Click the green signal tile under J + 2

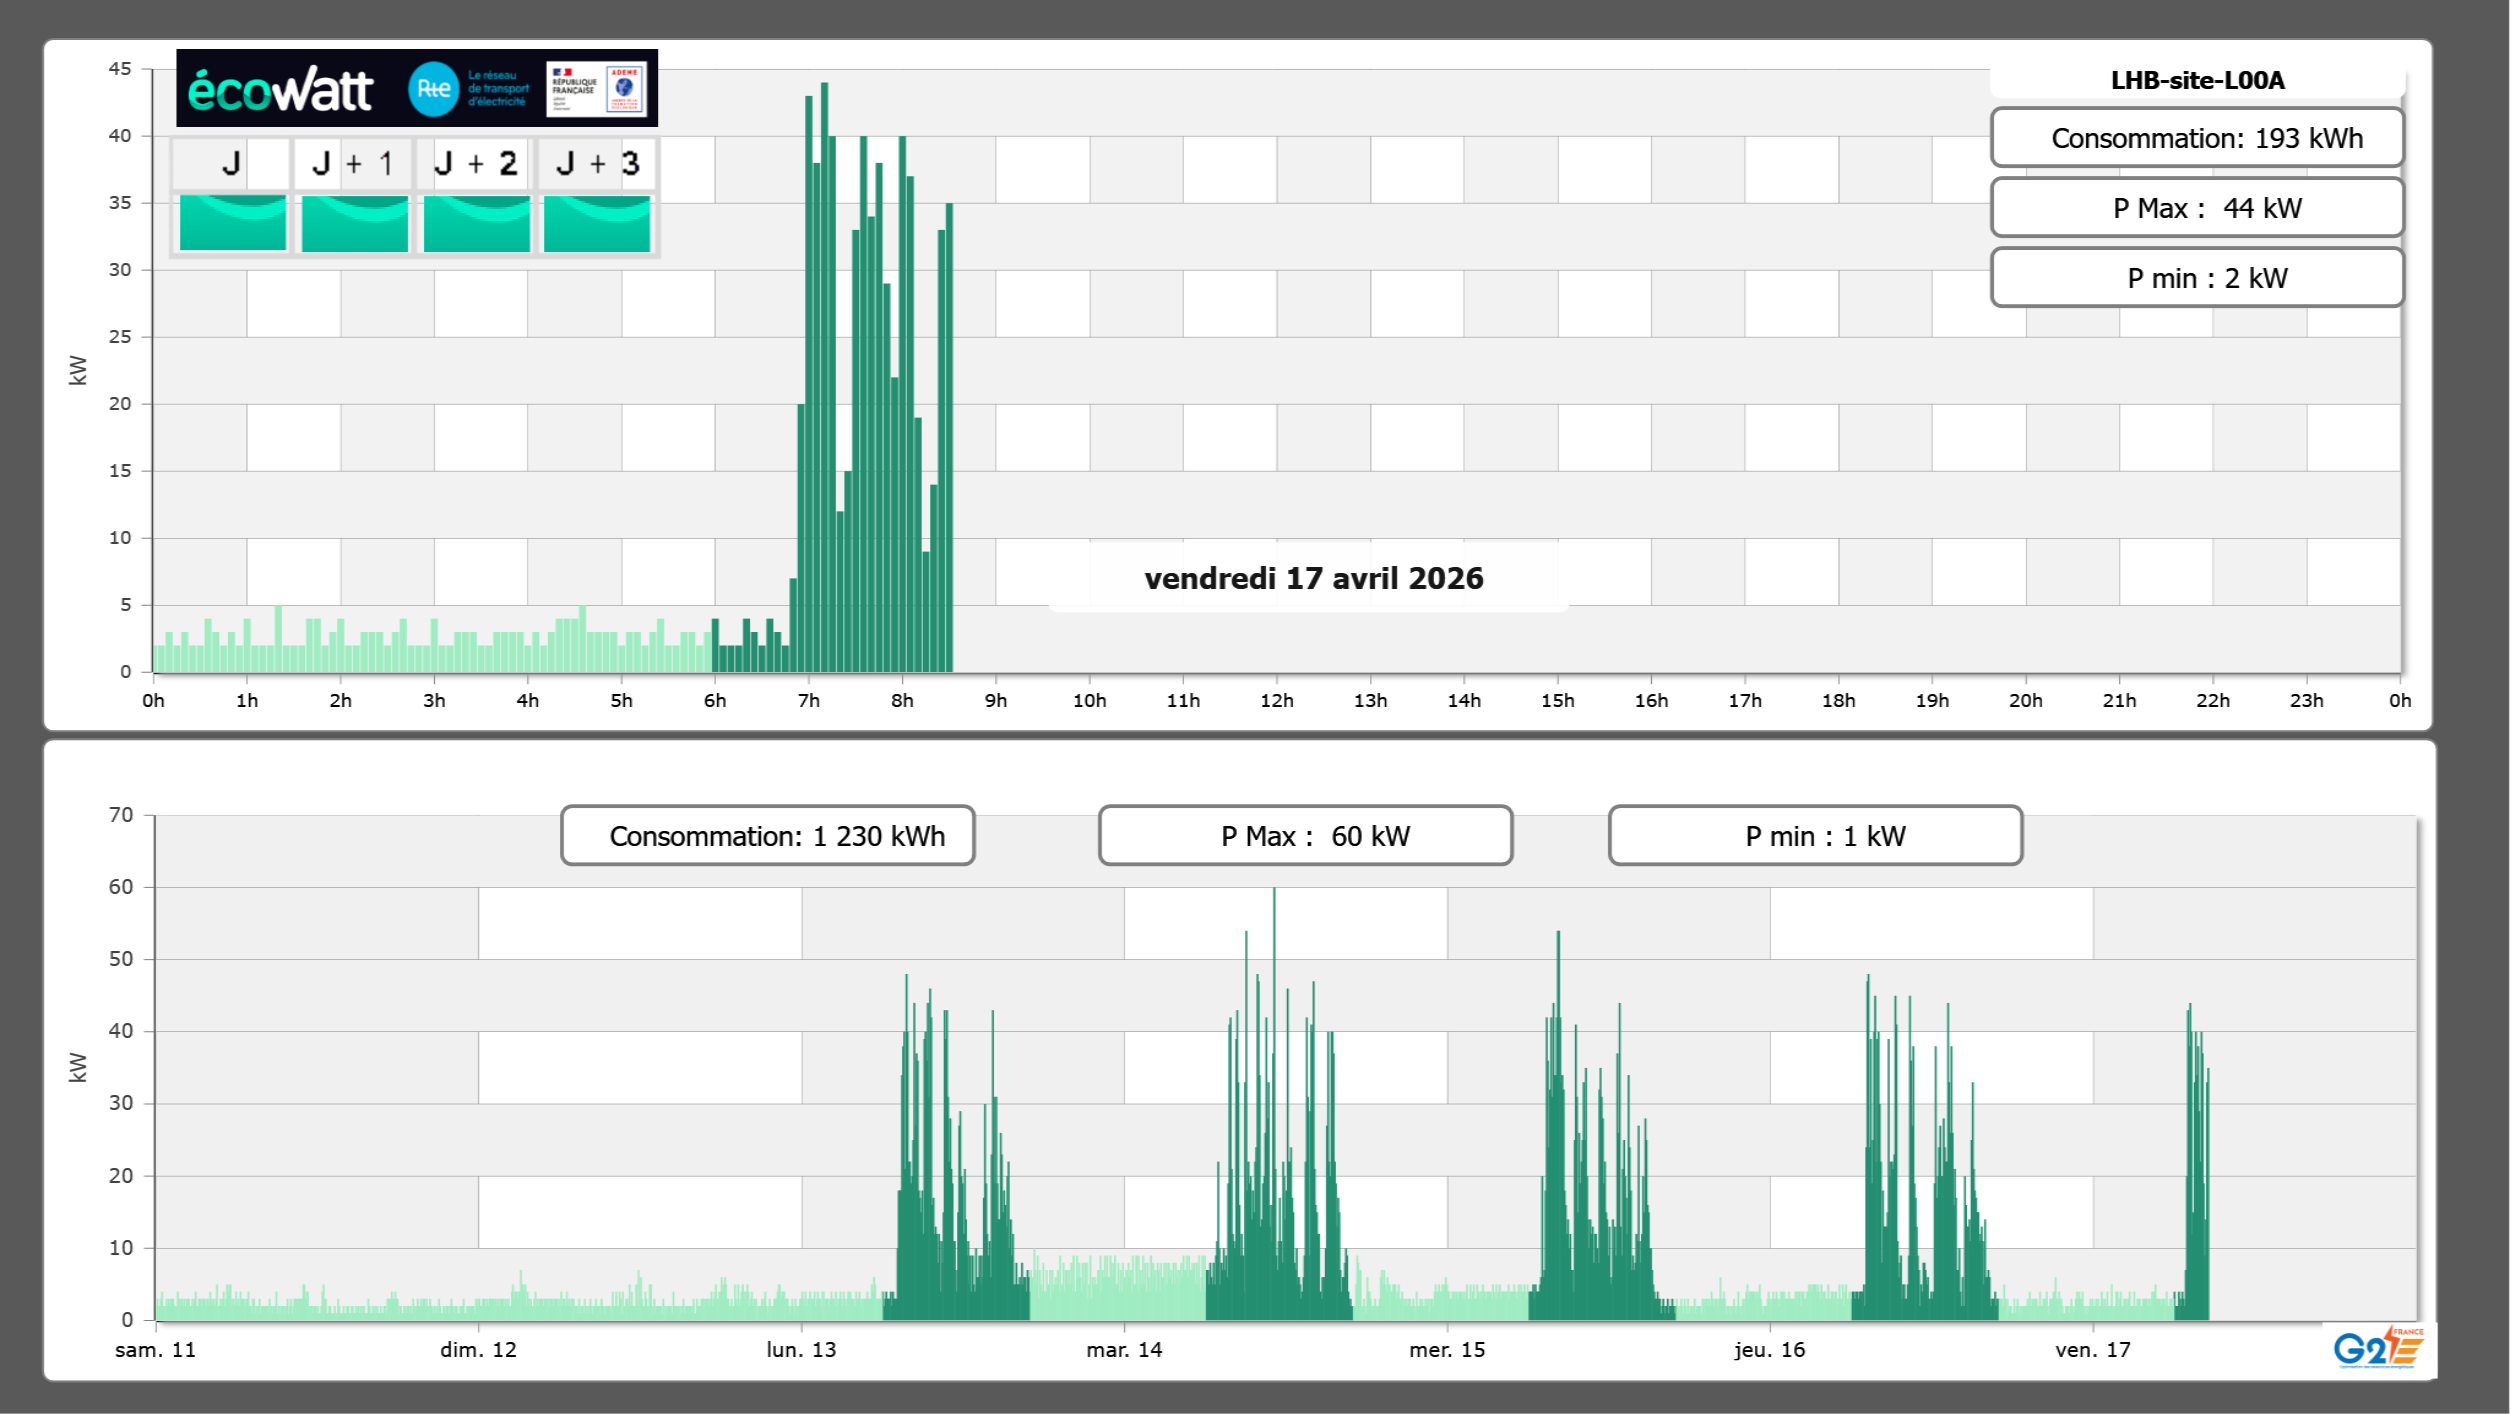click(476, 223)
